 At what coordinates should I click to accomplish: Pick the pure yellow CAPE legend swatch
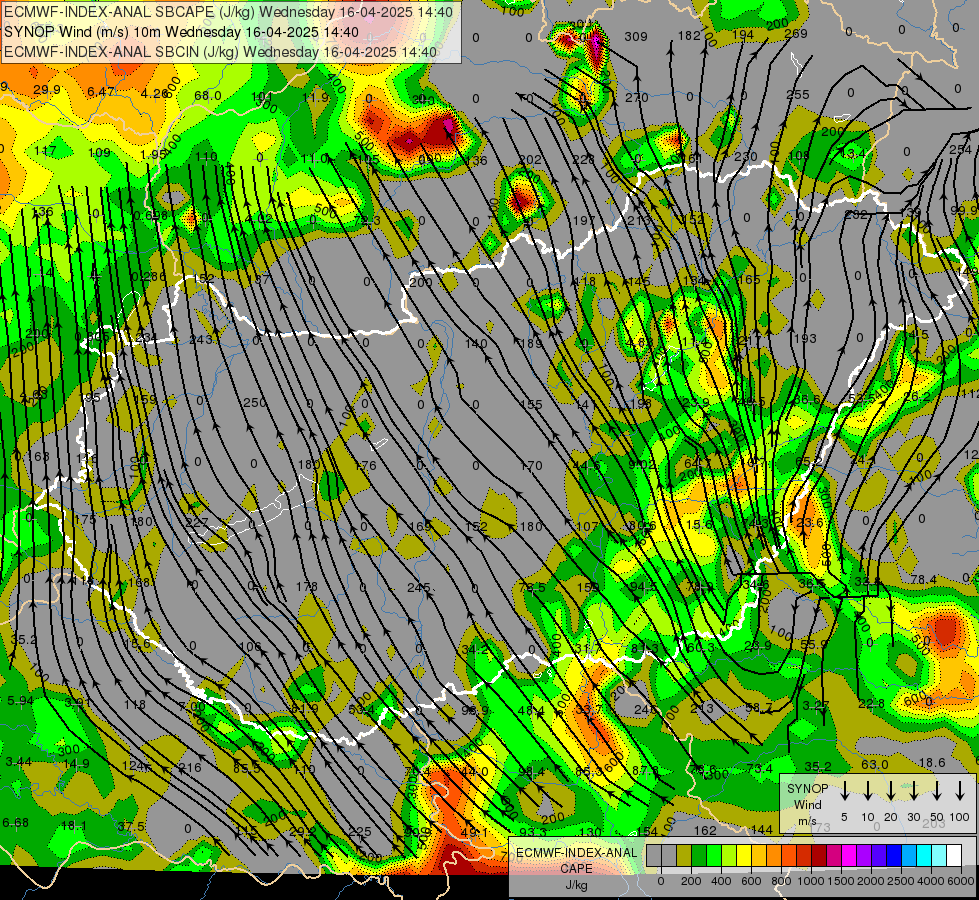[744, 855]
